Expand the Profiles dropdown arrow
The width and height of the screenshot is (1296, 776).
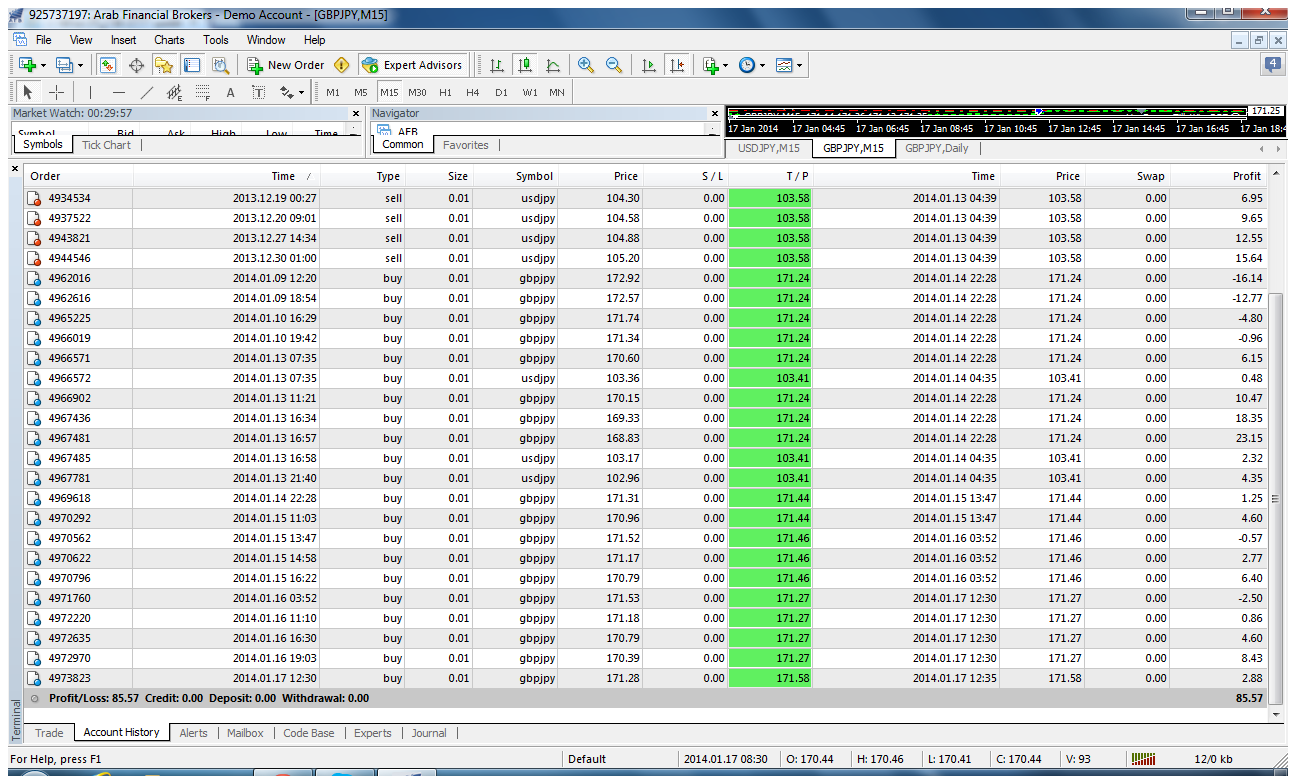coord(80,65)
